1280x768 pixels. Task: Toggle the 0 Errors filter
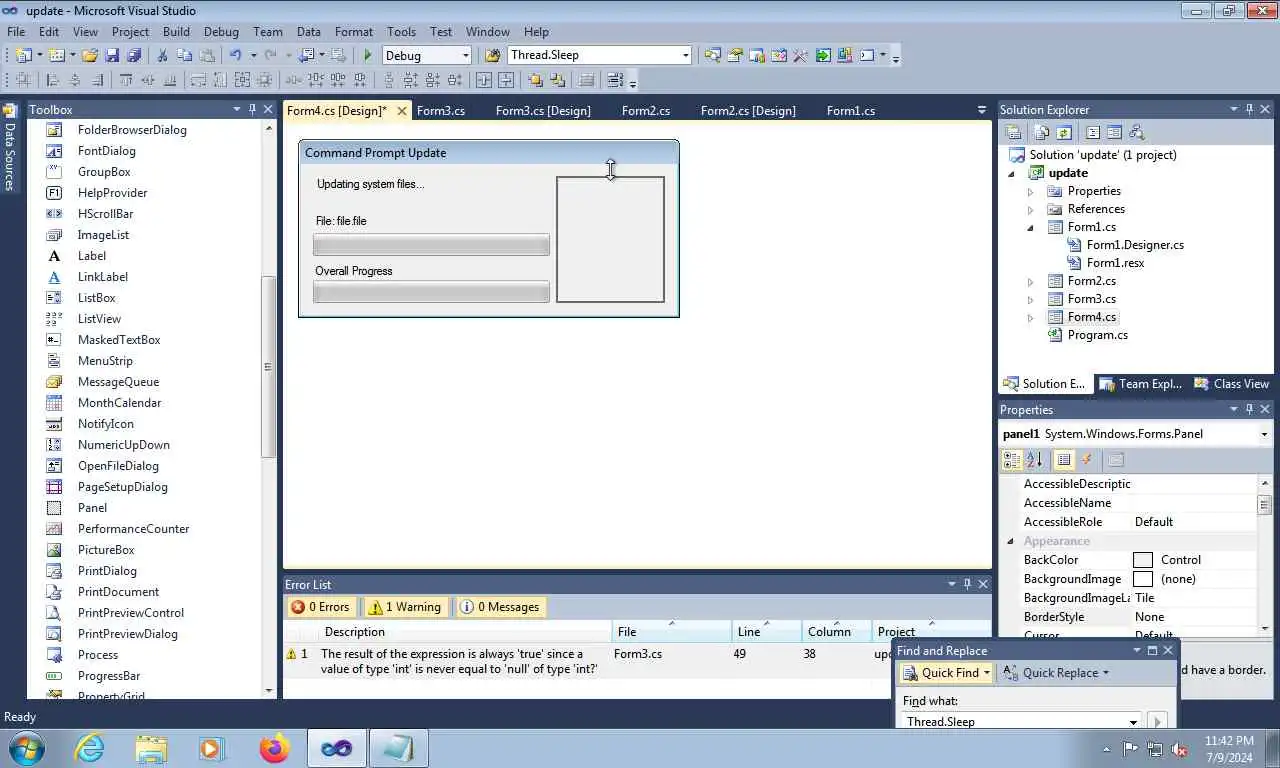coord(320,607)
